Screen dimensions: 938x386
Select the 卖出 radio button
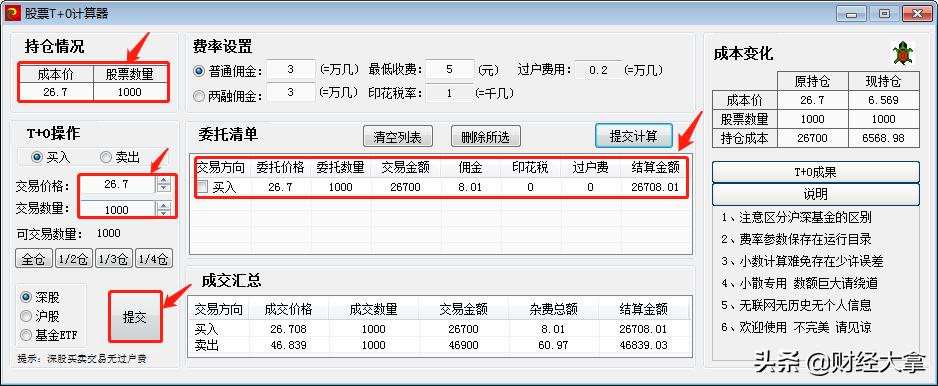point(106,157)
